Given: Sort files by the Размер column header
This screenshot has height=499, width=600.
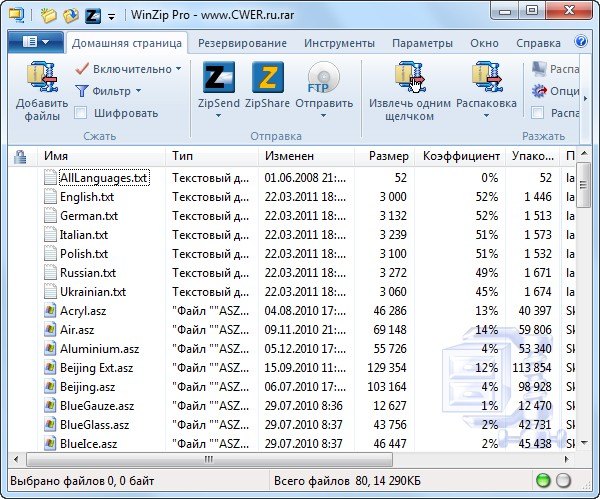Looking at the screenshot, I should coord(387,156).
